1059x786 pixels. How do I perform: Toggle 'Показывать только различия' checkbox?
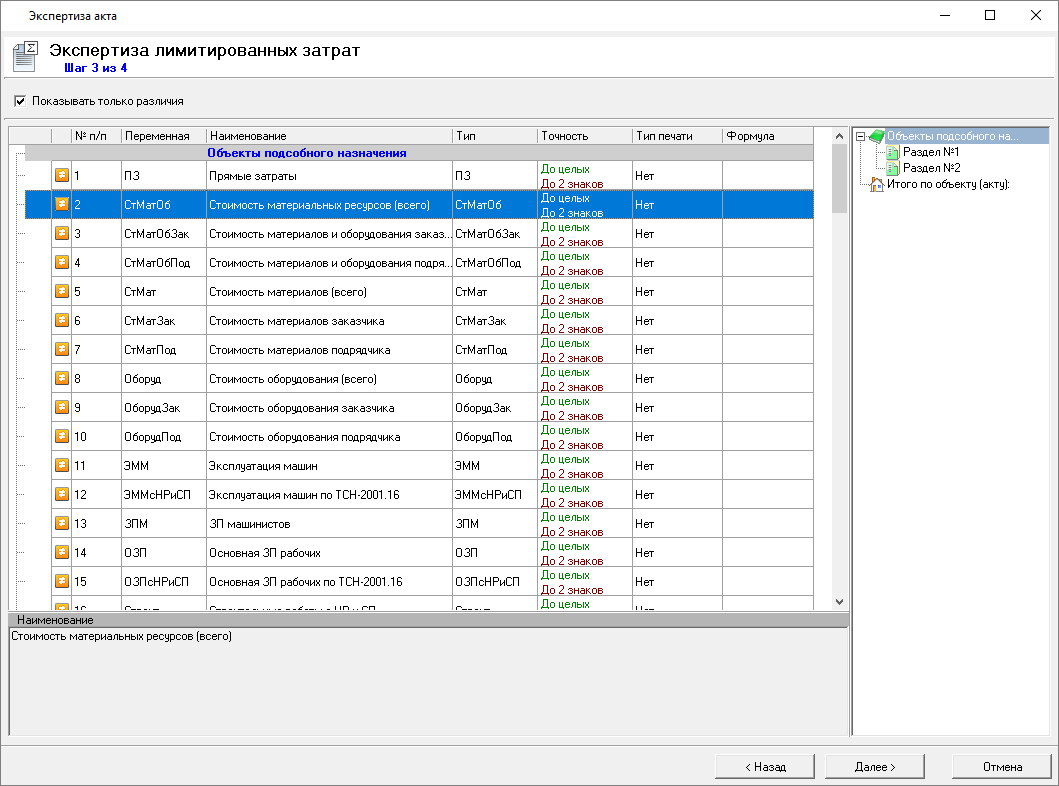[x=20, y=101]
